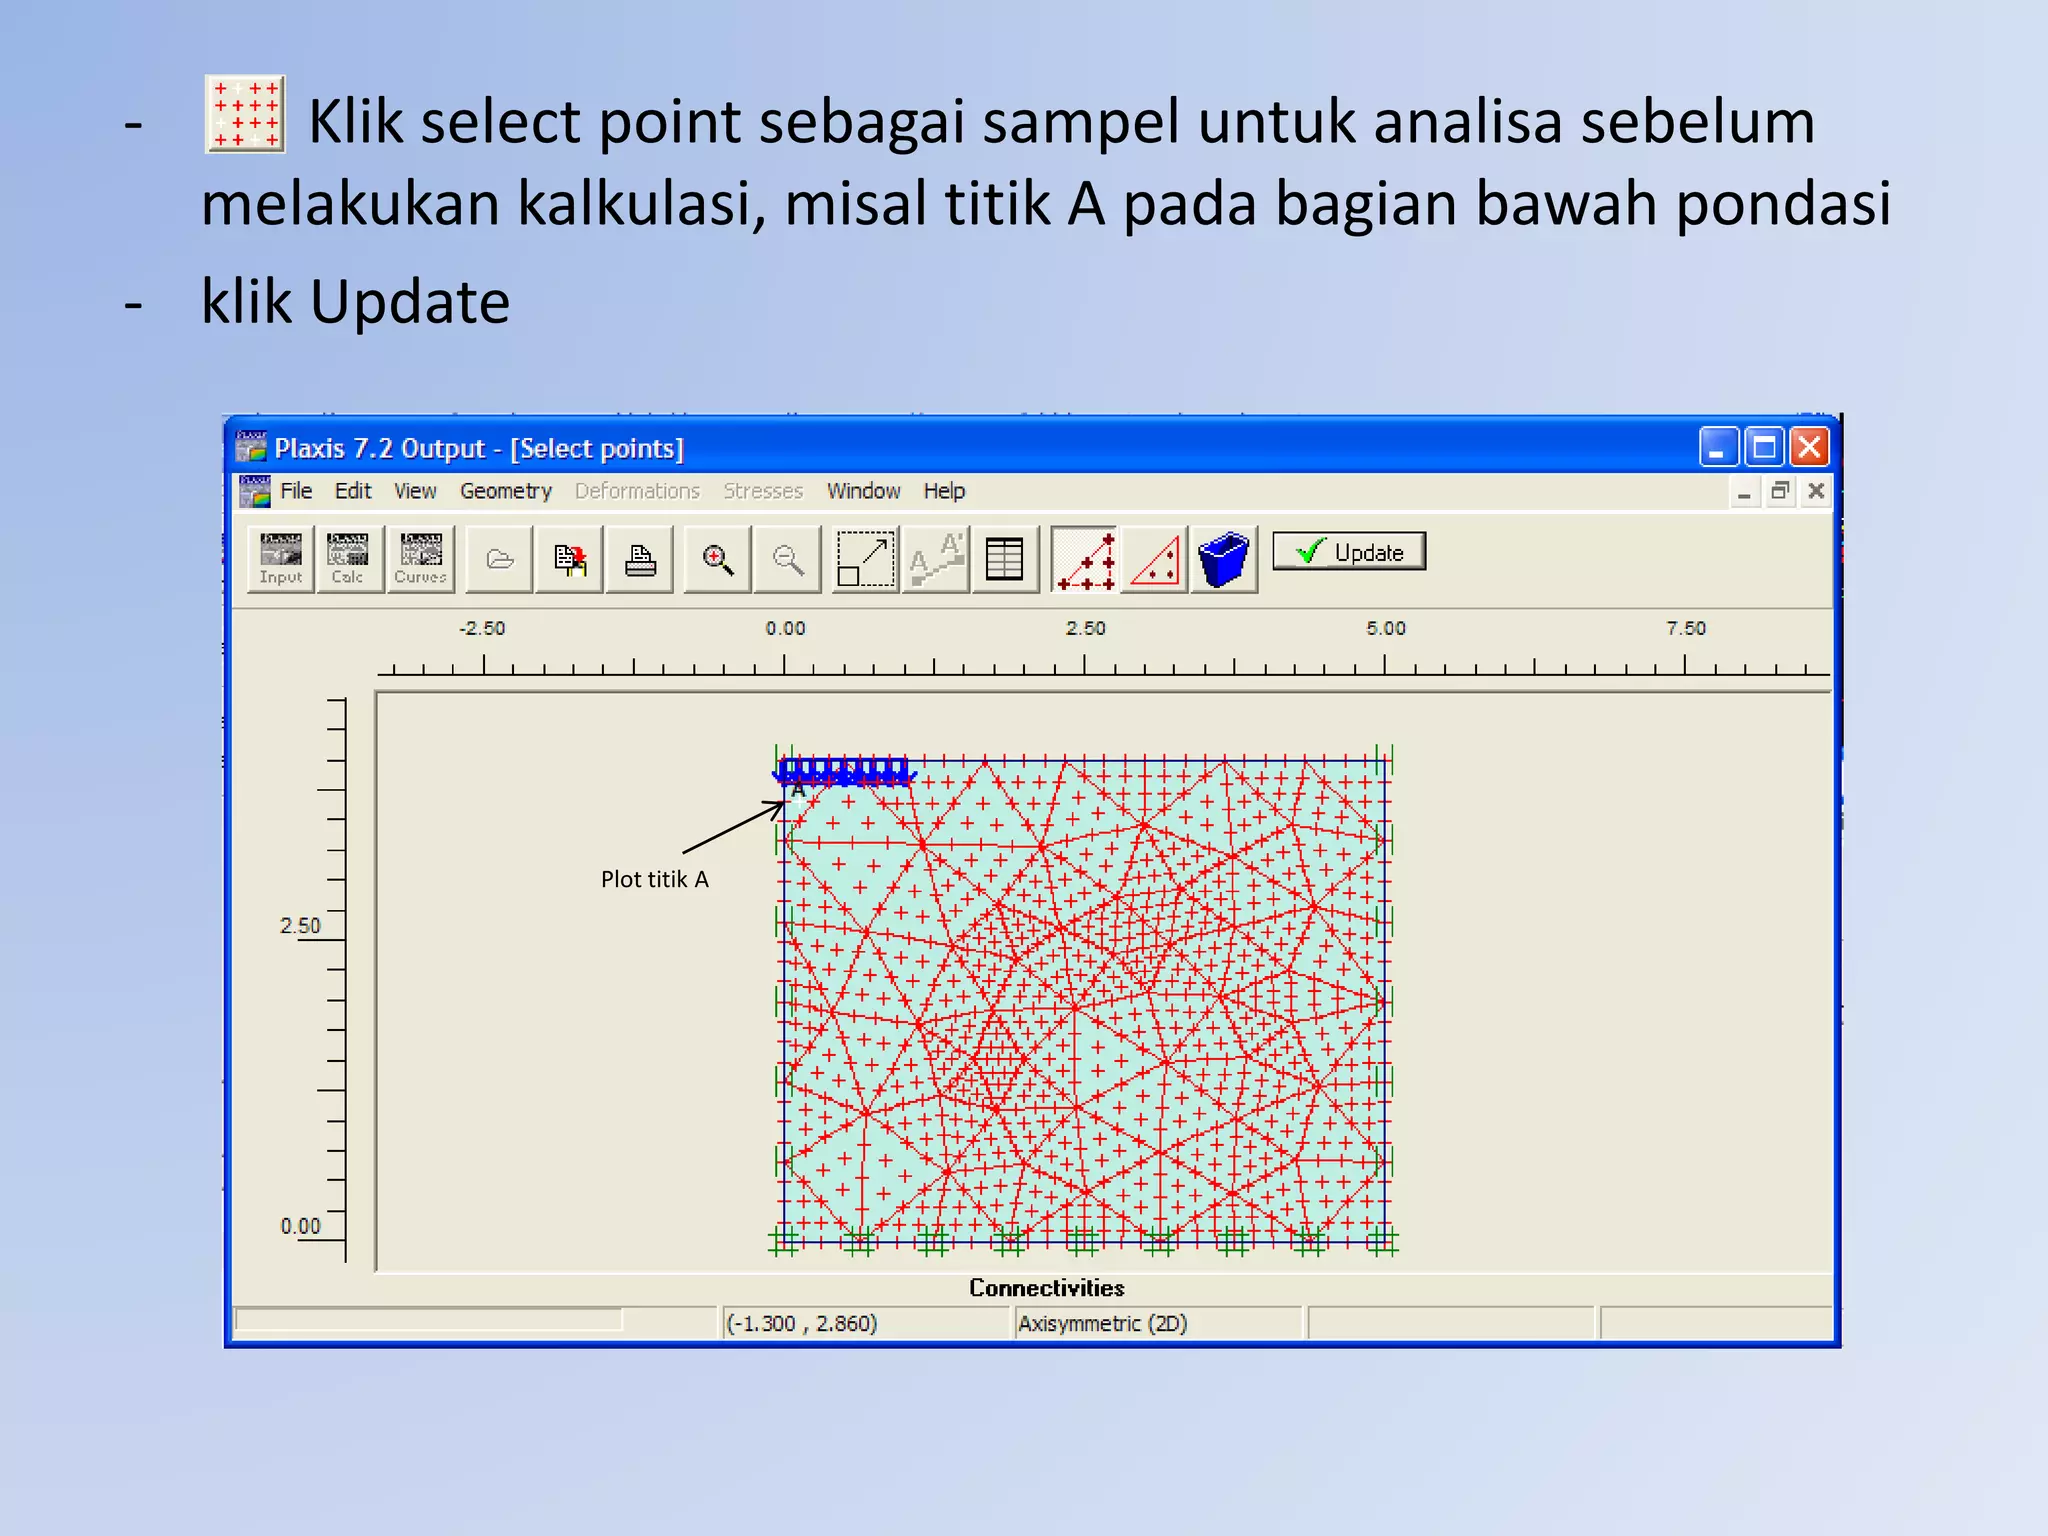Viewport: 2048px width, 1536px height.
Task: Select nodes for curves tool
Action: coord(1085,560)
